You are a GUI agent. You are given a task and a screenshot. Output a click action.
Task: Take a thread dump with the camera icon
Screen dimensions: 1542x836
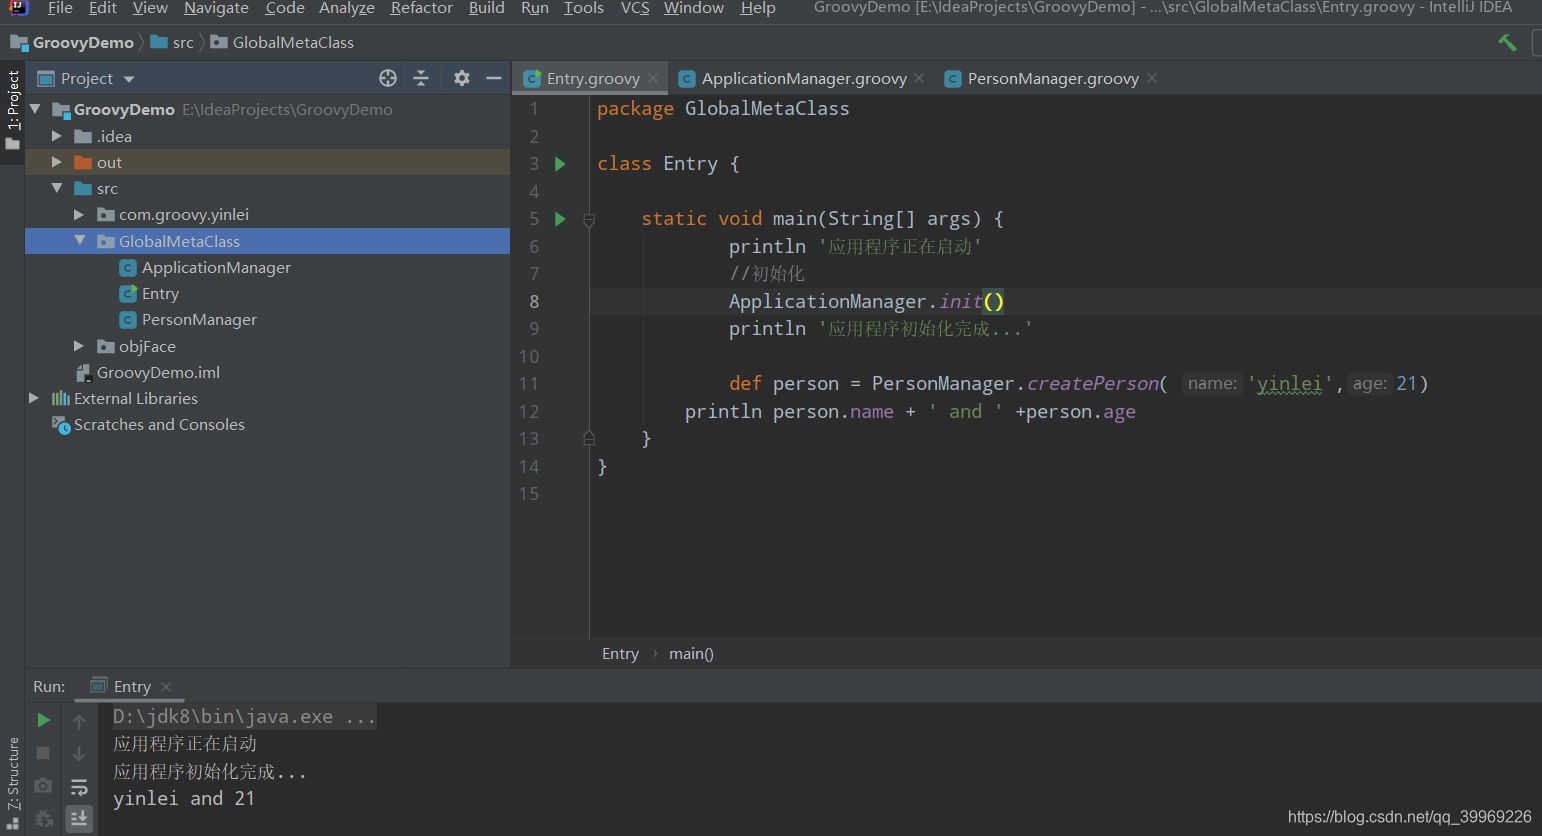pos(42,786)
